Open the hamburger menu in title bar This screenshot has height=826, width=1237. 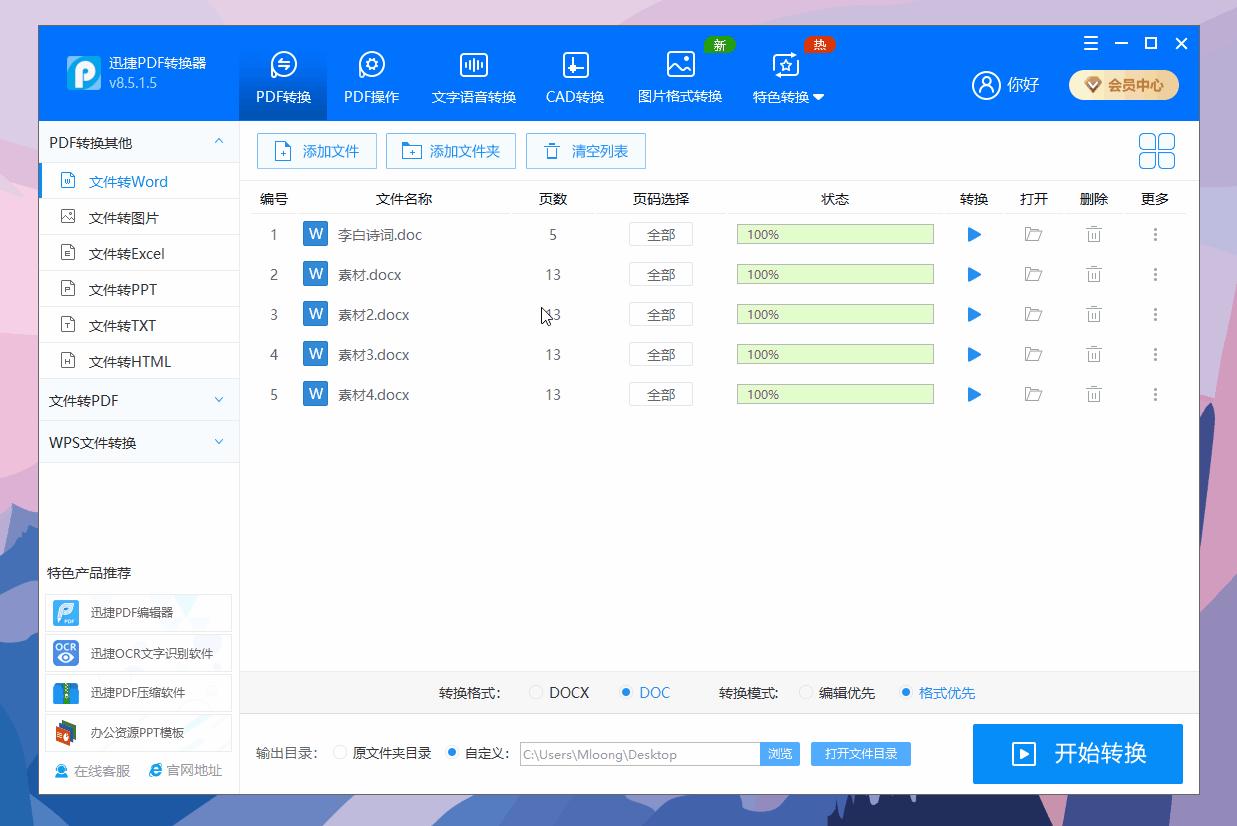(x=1091, y=43)
